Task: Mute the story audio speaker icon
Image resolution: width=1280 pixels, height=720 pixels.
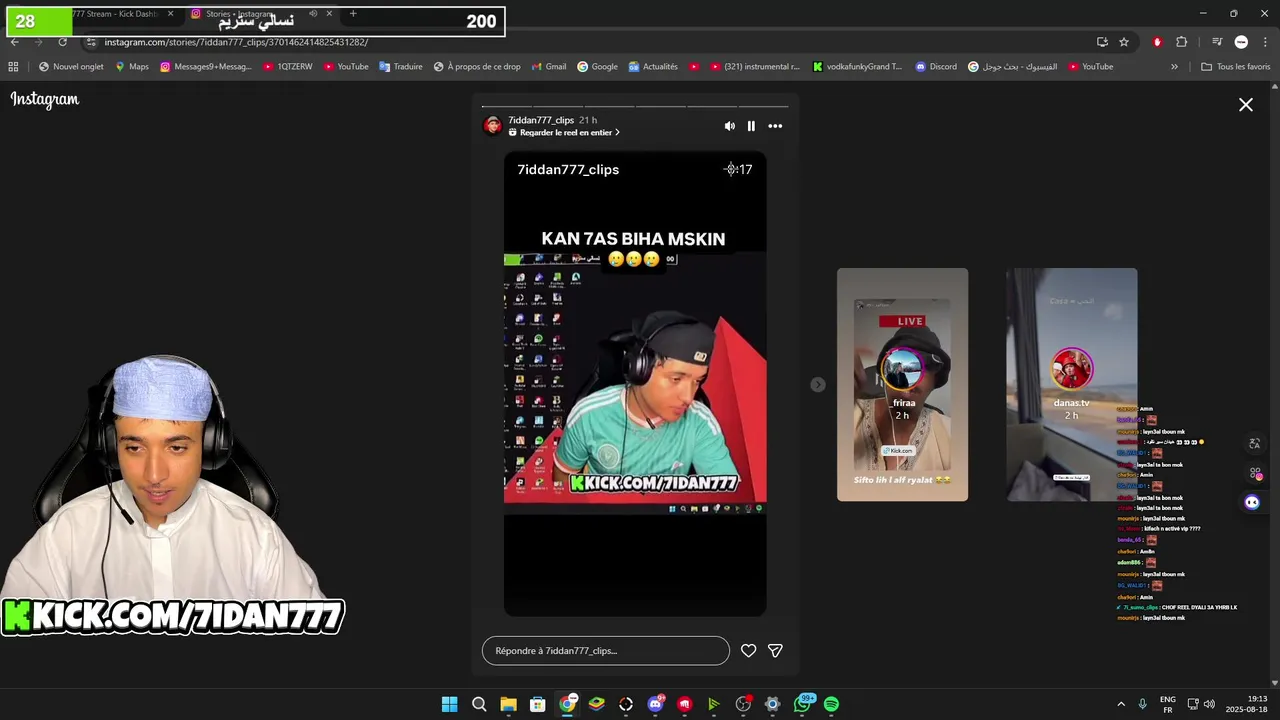Action: coord(729,126)
